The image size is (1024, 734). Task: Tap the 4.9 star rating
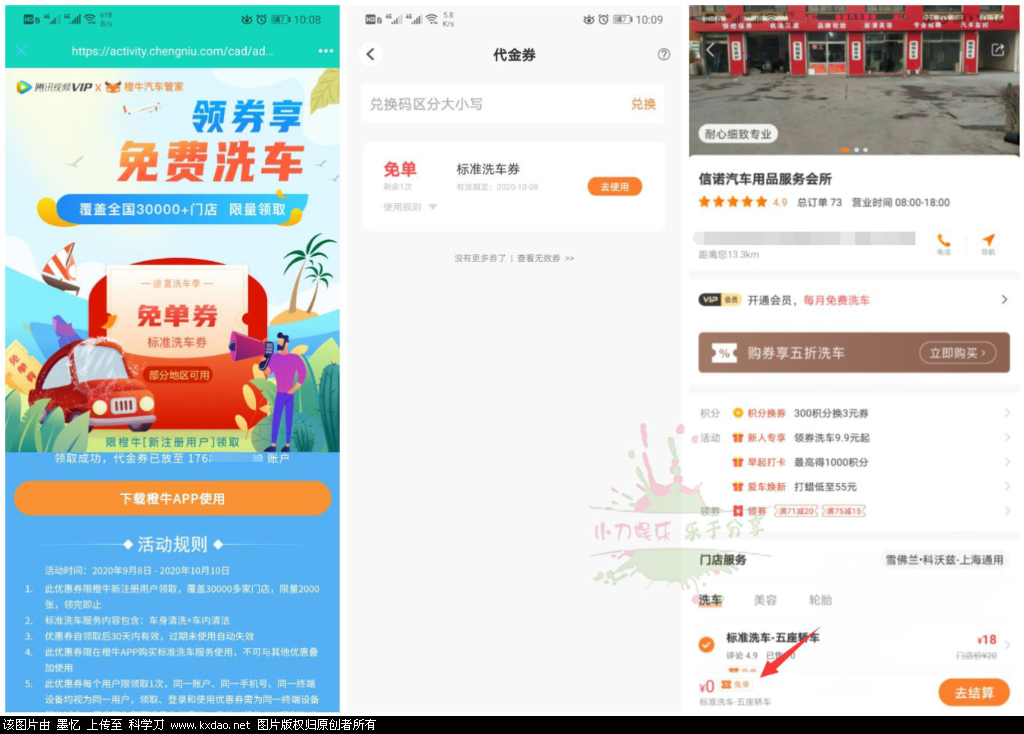[x=743, y=202]
